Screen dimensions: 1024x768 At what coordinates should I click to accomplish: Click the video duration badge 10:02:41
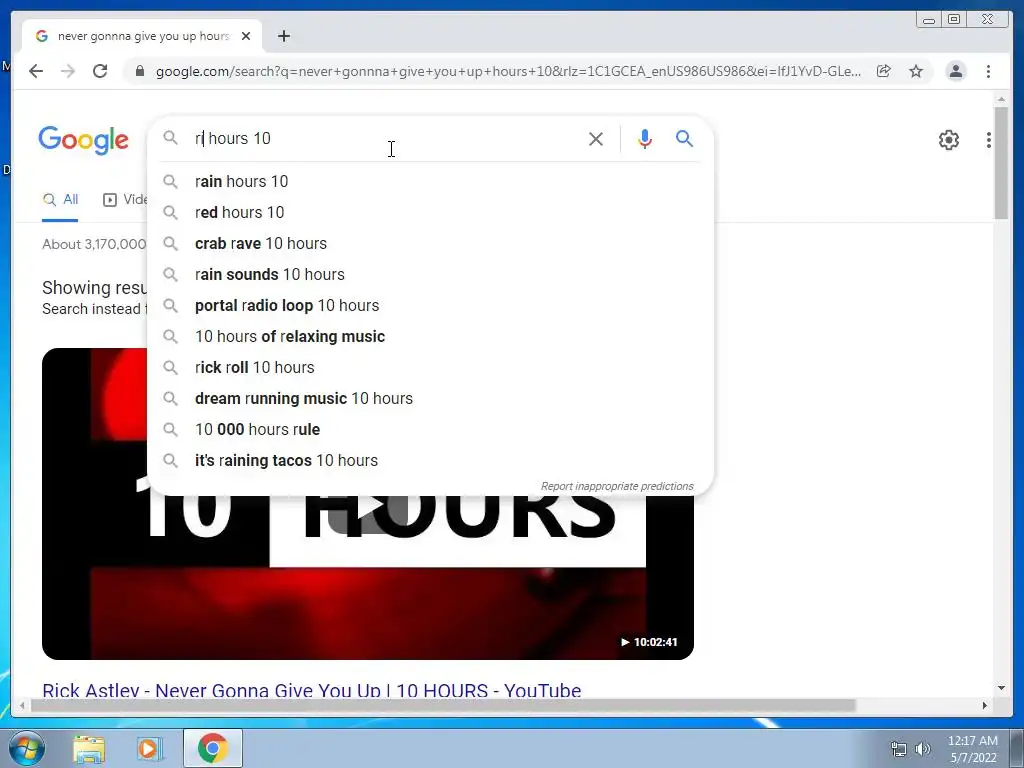click(648, 642)
